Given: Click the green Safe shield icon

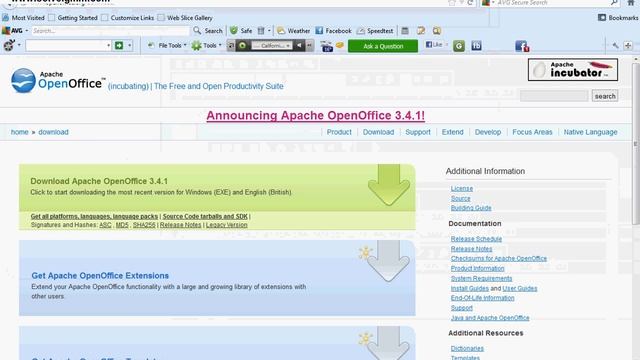Looking at the screenshot, I should pyautogui.click(x=233, y=31).
